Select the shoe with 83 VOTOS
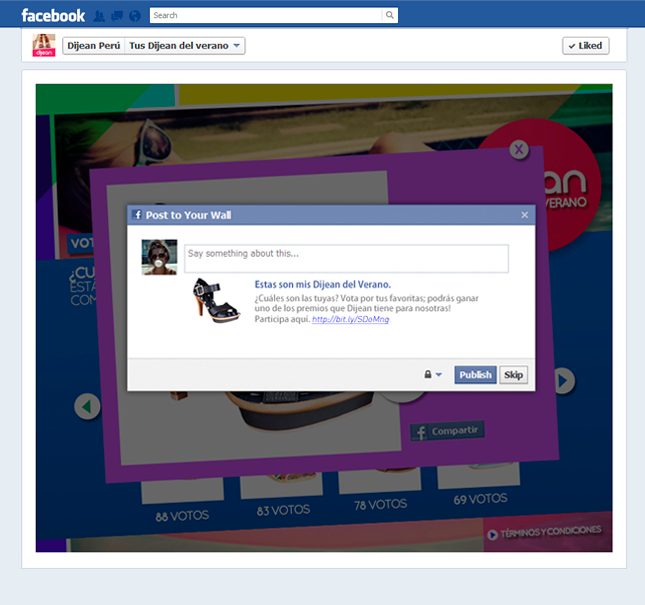The height and width of the screenshot is (605, 645). tap(281, 484)
